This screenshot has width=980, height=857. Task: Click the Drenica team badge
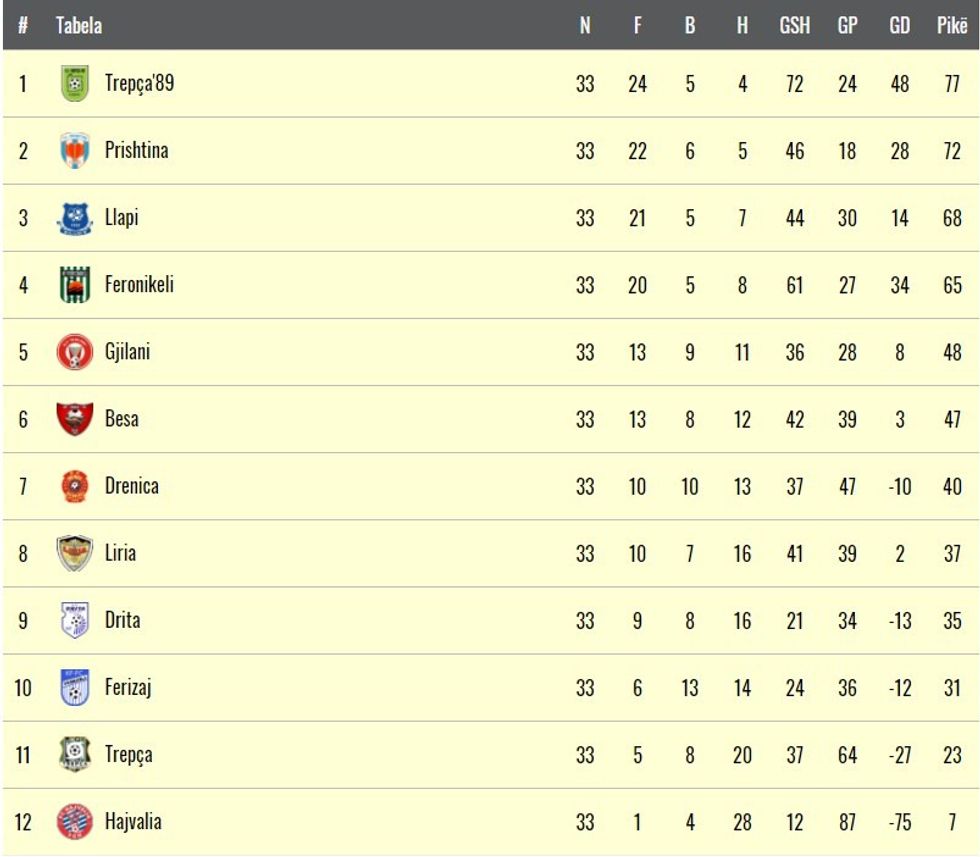click(74, 486)
